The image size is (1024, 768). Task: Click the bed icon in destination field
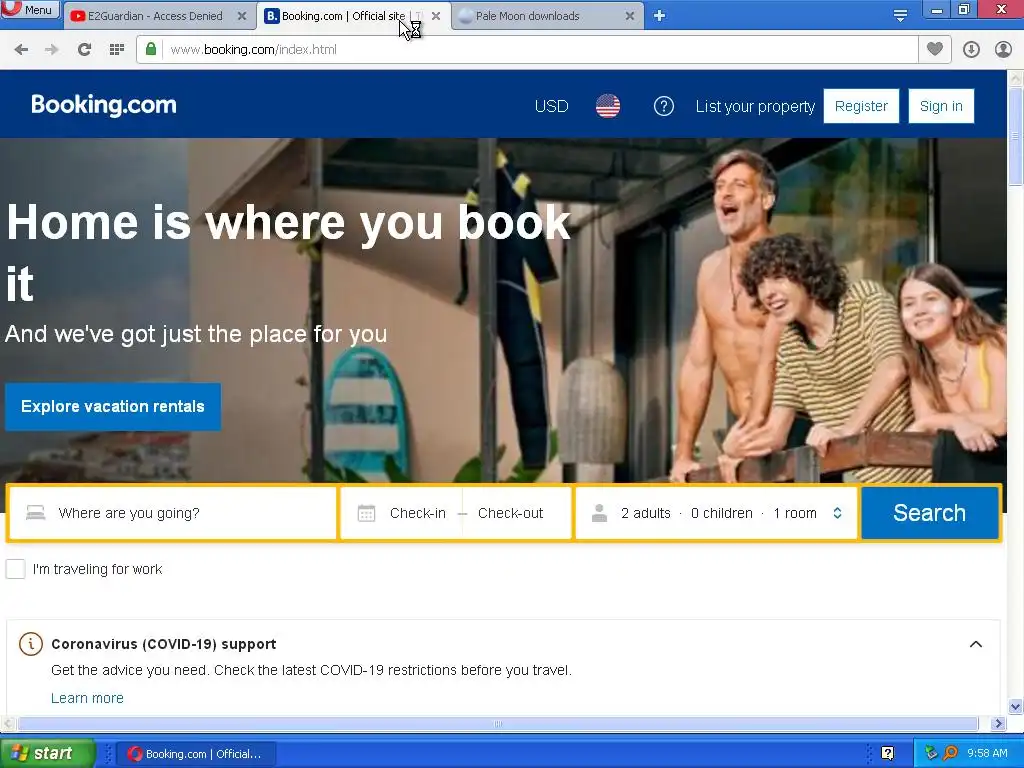pyautogui.click(x=35, y=513)
